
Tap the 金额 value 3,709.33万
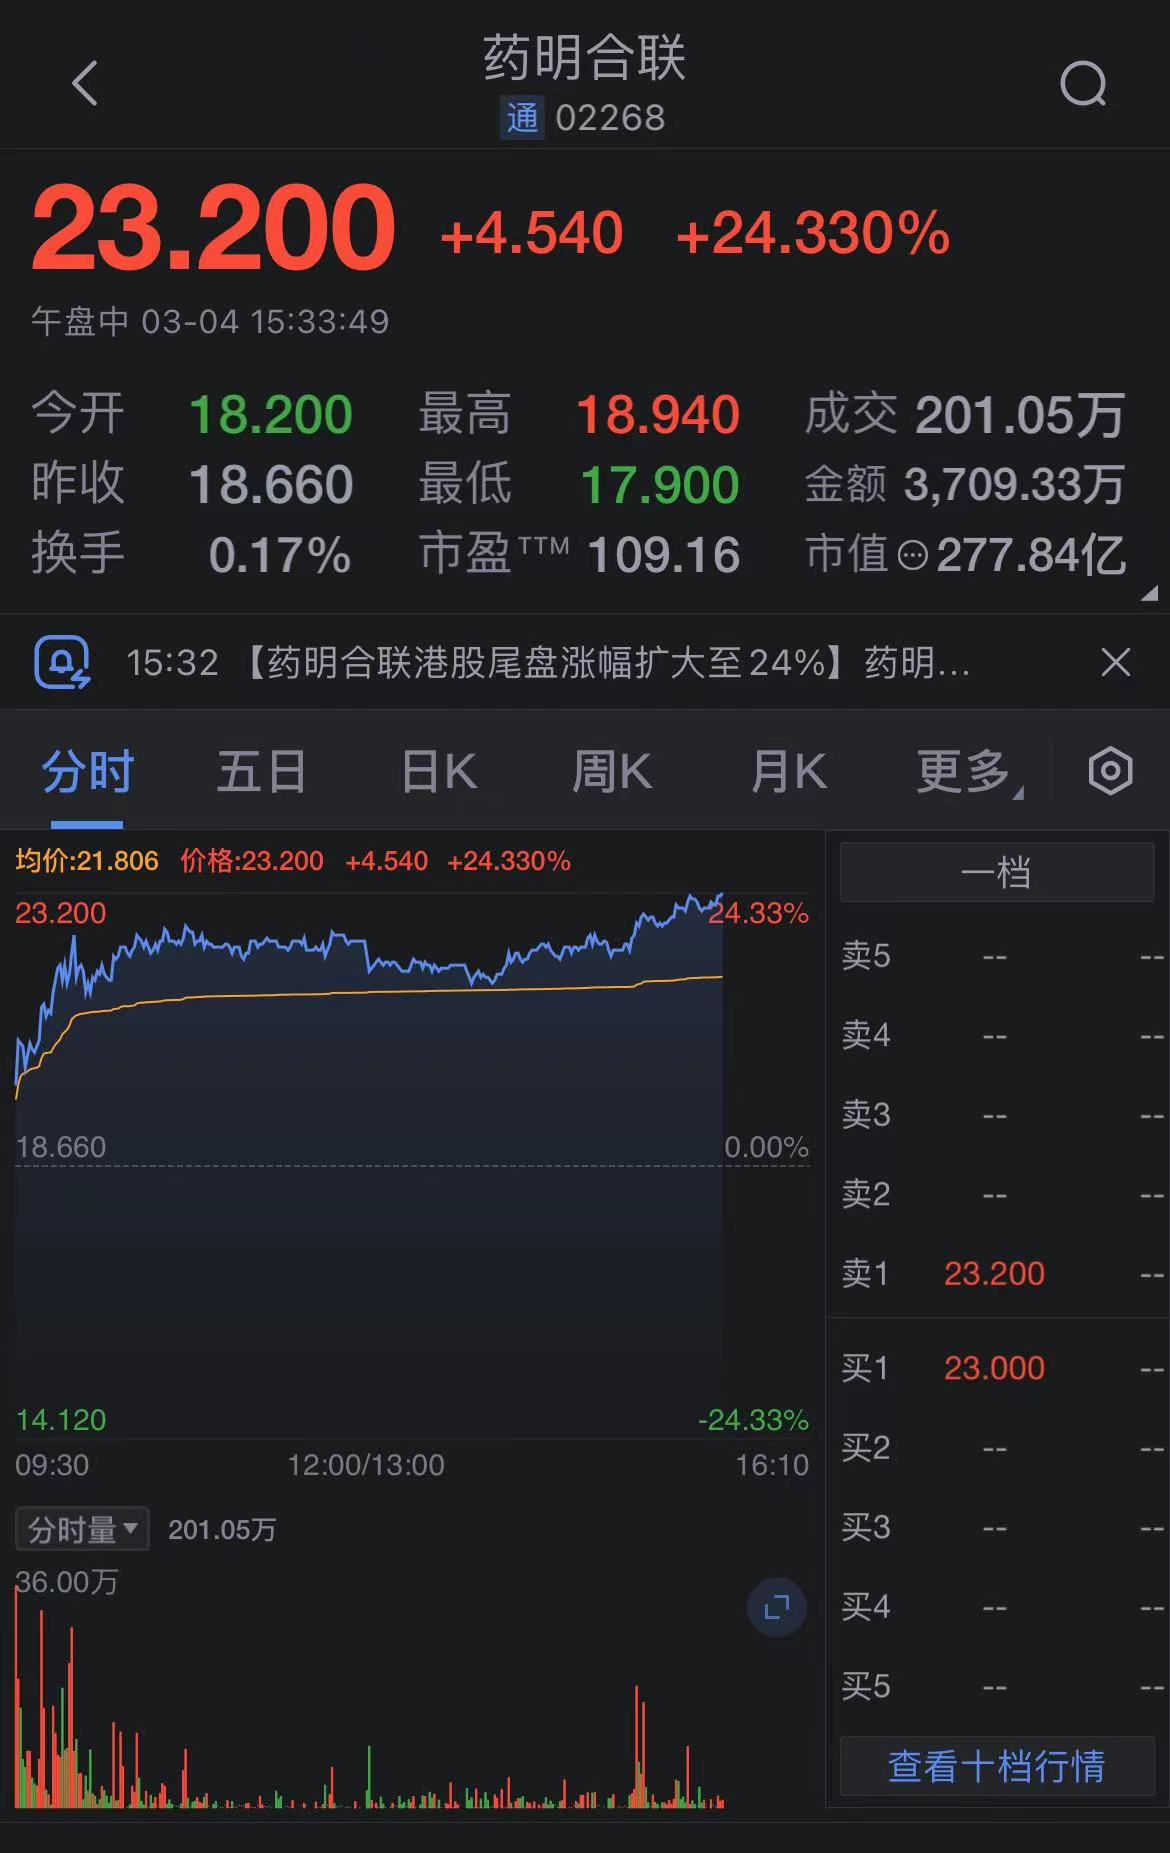coord(1015,485)
